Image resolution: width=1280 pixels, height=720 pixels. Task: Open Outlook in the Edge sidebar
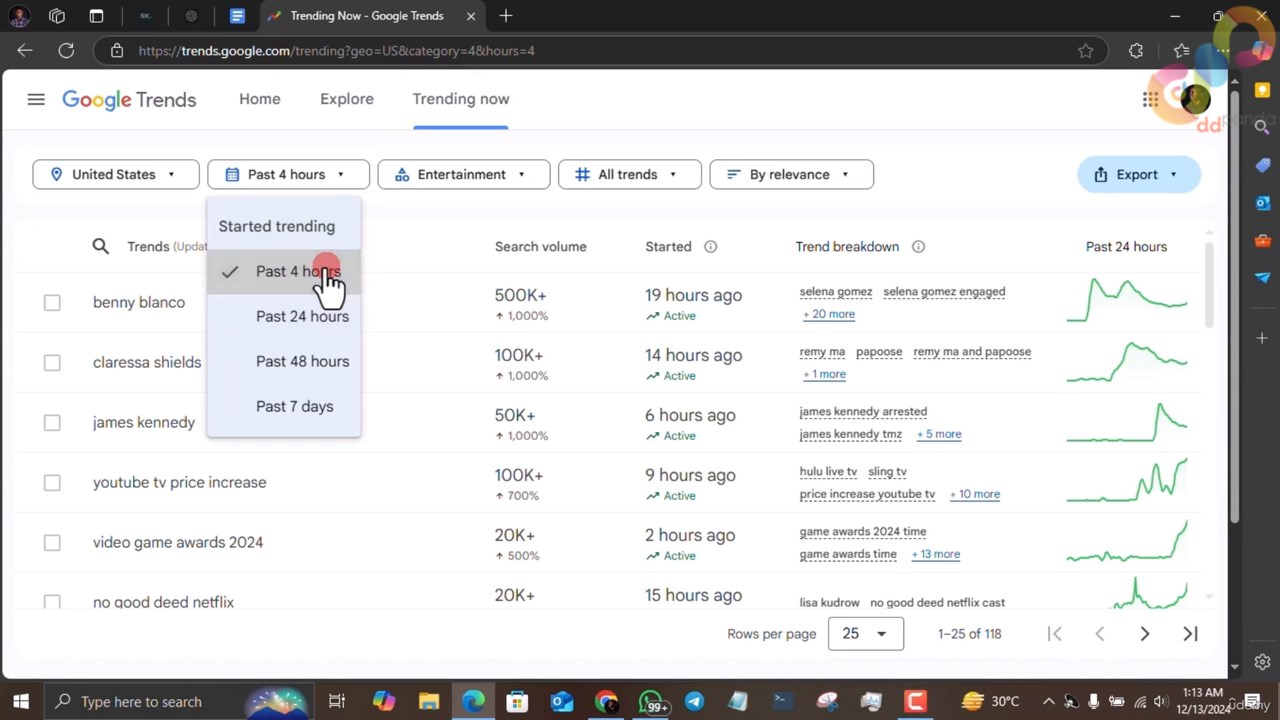point(1262,203)
